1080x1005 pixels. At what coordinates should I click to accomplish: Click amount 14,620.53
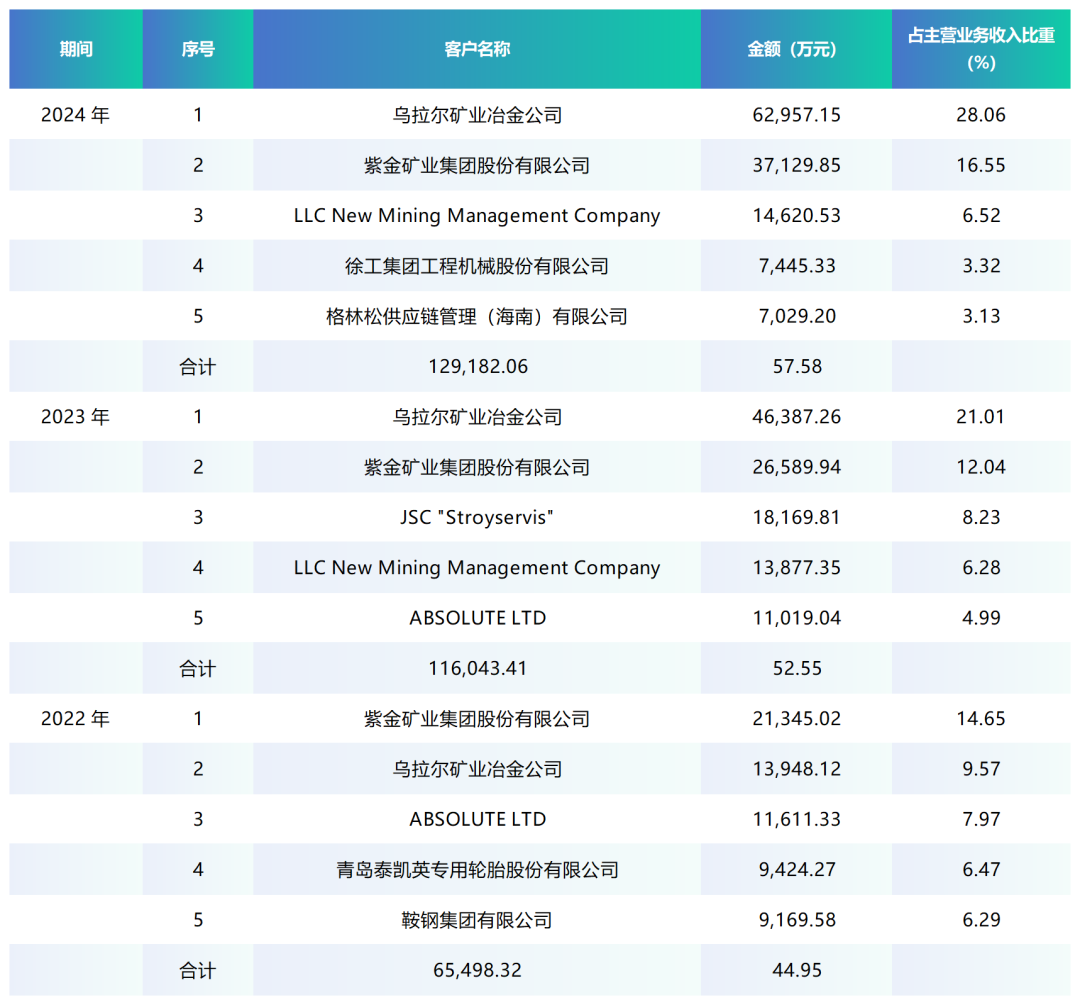tap(796, 215)
